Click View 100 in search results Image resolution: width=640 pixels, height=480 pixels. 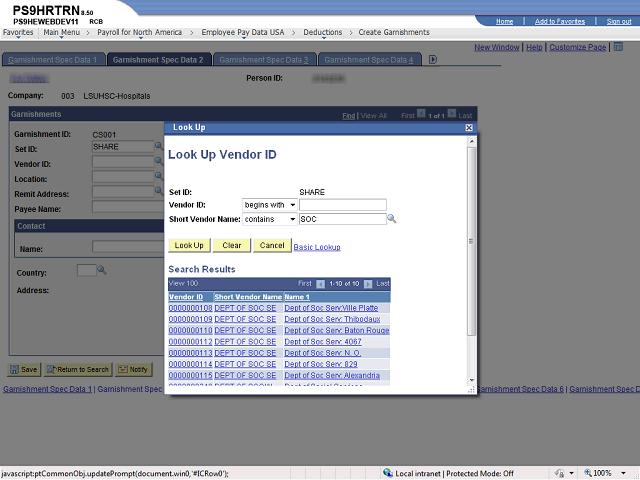[x=183, y=283]
